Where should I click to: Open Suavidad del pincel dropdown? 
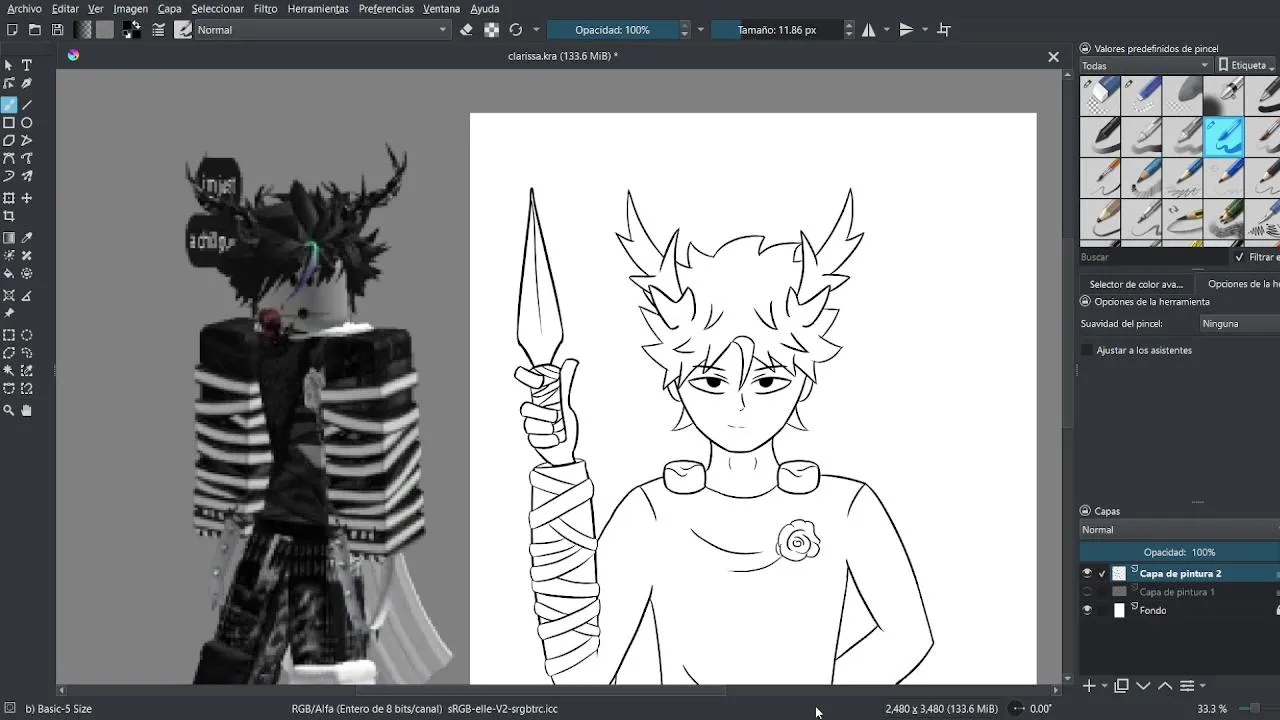click(x=1240, y=324)
